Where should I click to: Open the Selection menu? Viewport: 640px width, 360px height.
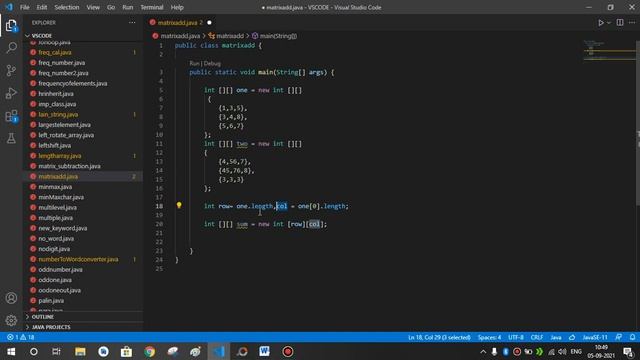pos(67,7)
